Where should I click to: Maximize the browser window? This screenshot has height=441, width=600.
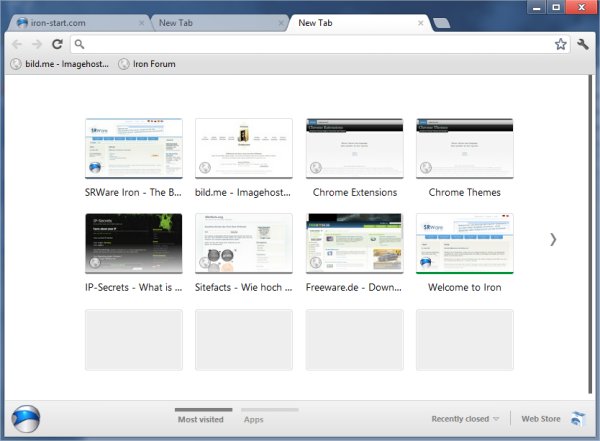(556, 7)
